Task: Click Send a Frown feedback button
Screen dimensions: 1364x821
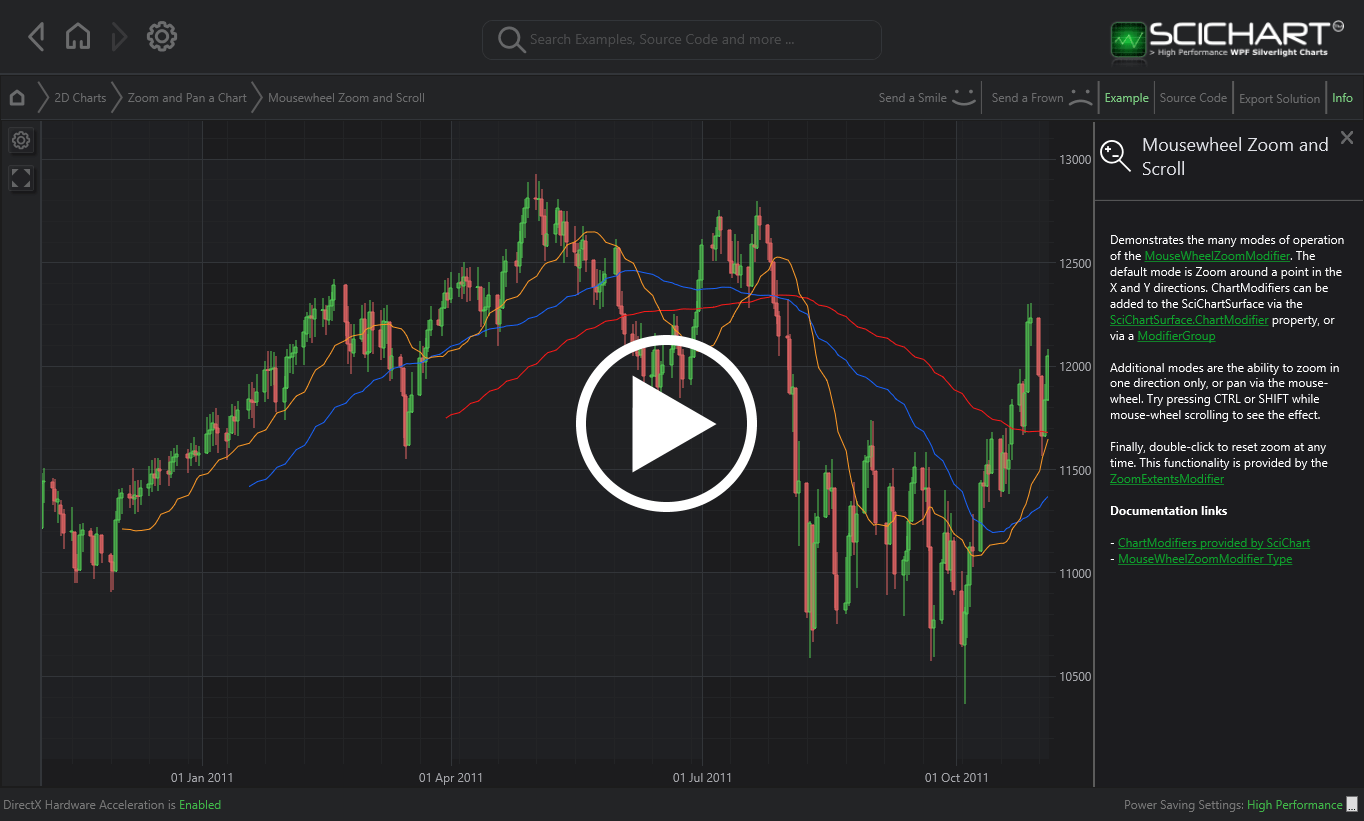Action: pyautogui.click(x=1040, y=97)
